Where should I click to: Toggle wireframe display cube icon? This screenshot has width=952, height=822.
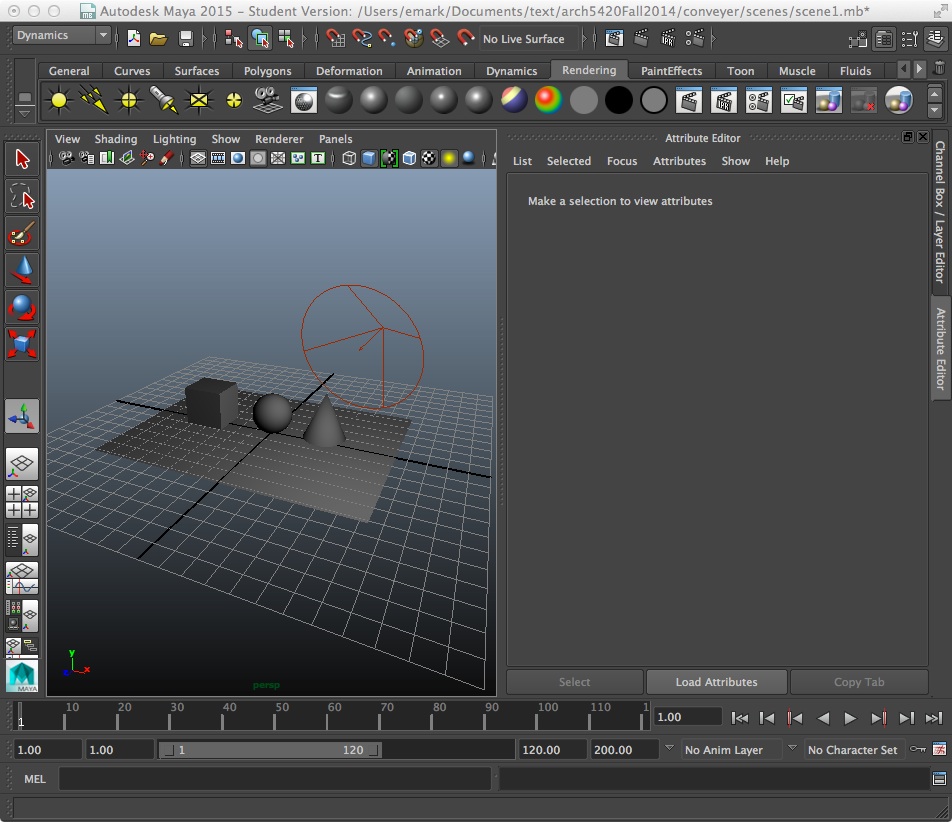coord(349,158)
